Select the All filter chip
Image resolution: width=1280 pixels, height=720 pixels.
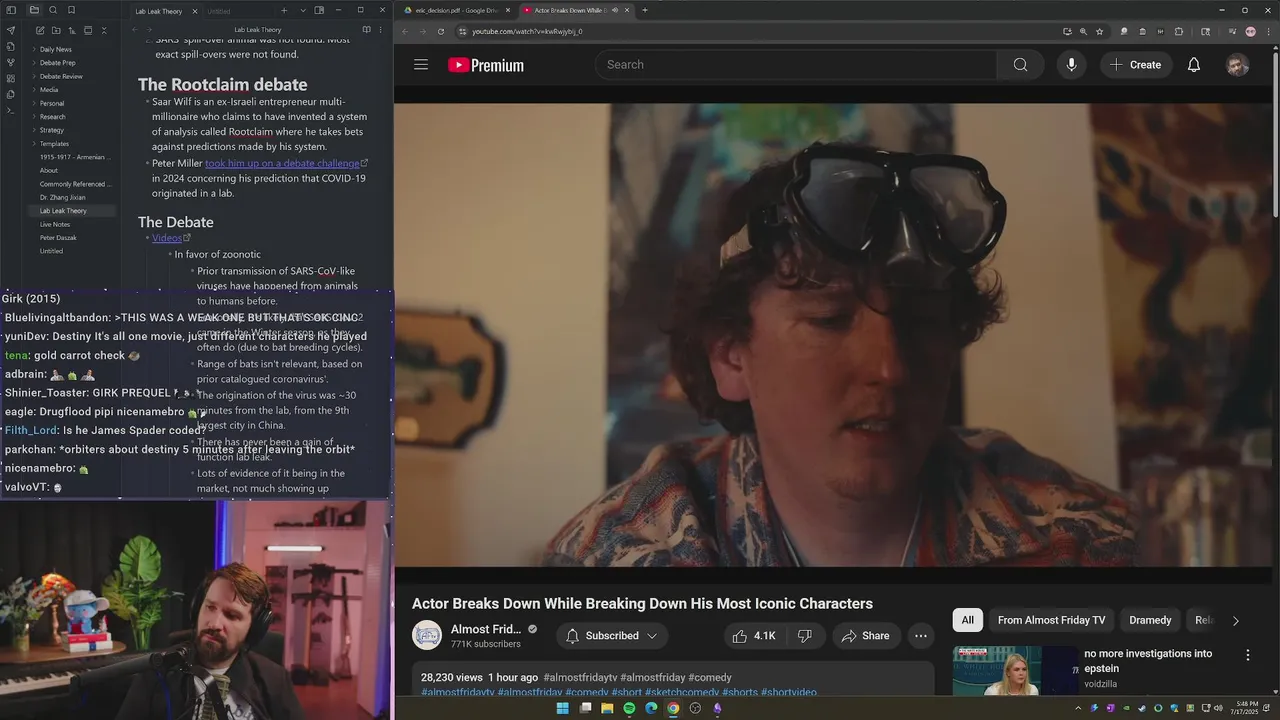tap(967, 620)
